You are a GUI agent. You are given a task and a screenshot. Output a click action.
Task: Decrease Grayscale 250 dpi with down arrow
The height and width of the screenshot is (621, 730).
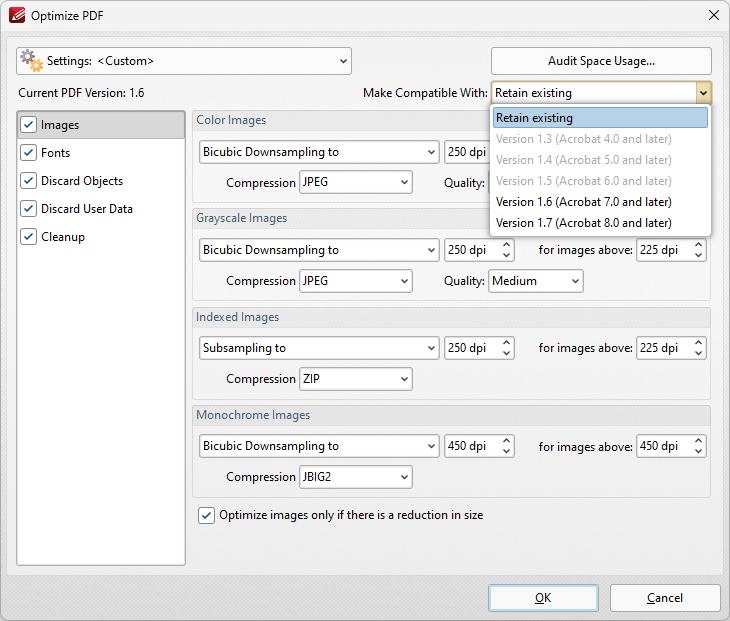507,256
